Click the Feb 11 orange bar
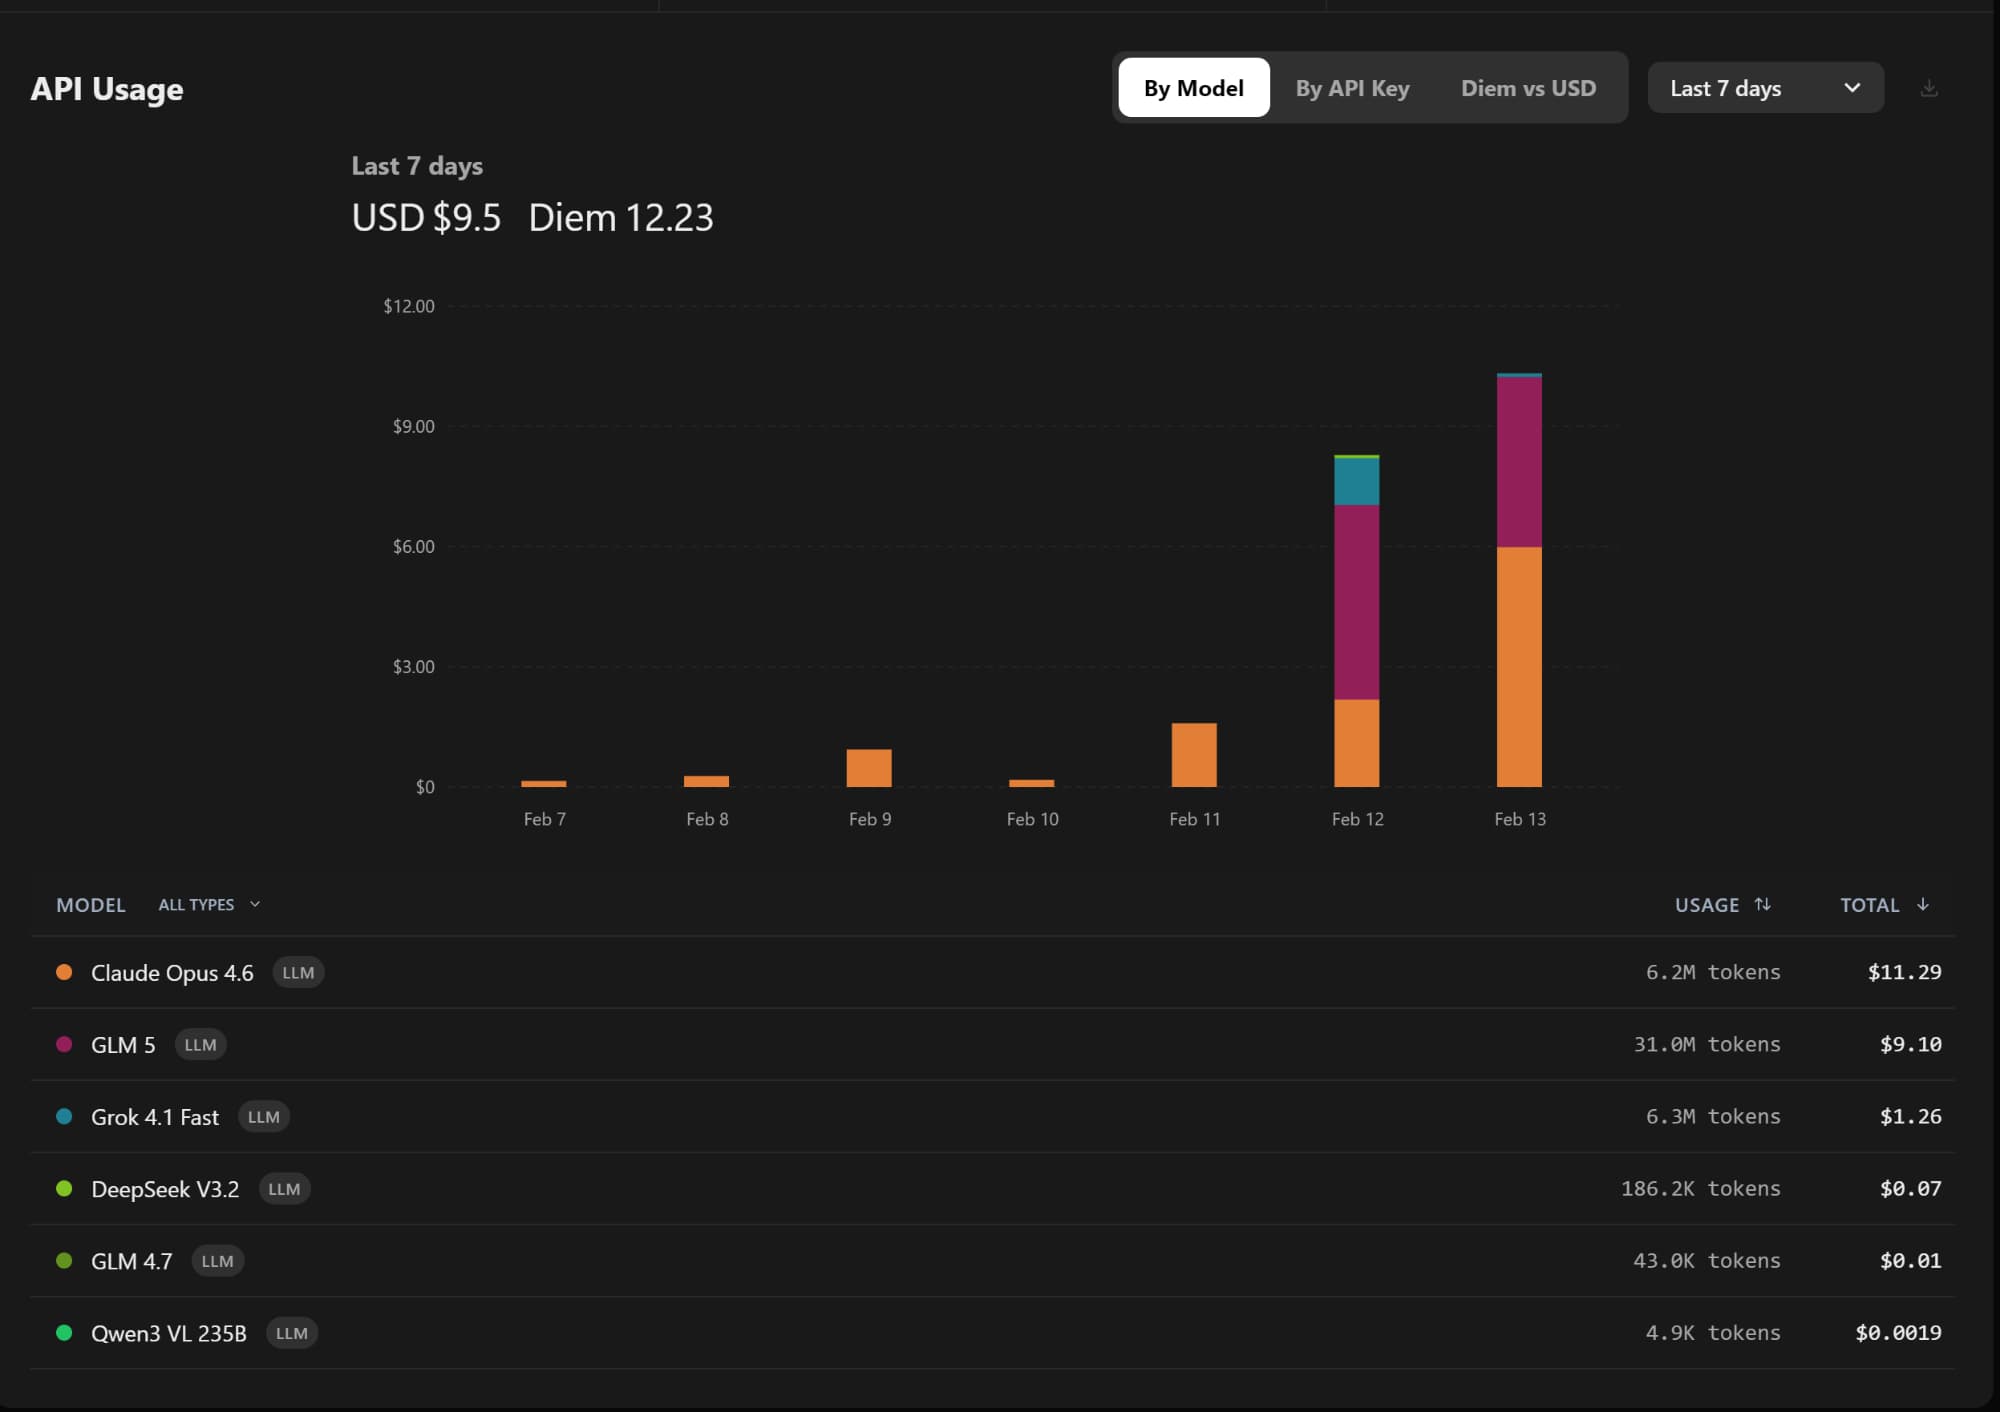This screenshot has width=2000, height=1412. click(1194, 755)
